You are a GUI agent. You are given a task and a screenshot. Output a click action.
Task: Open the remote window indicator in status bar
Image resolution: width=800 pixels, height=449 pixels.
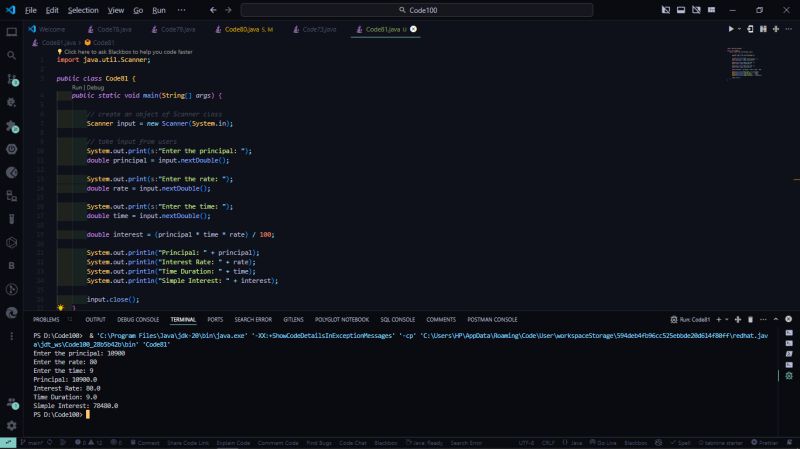click(x=8, y=442)
